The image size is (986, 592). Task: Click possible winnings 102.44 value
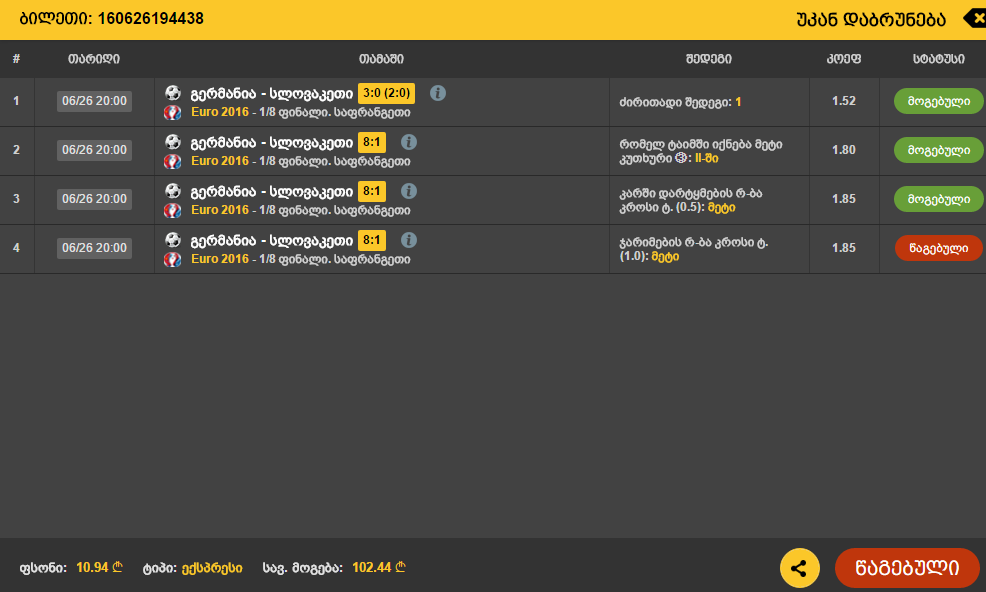pyautogui.click(x=379, y=568)
